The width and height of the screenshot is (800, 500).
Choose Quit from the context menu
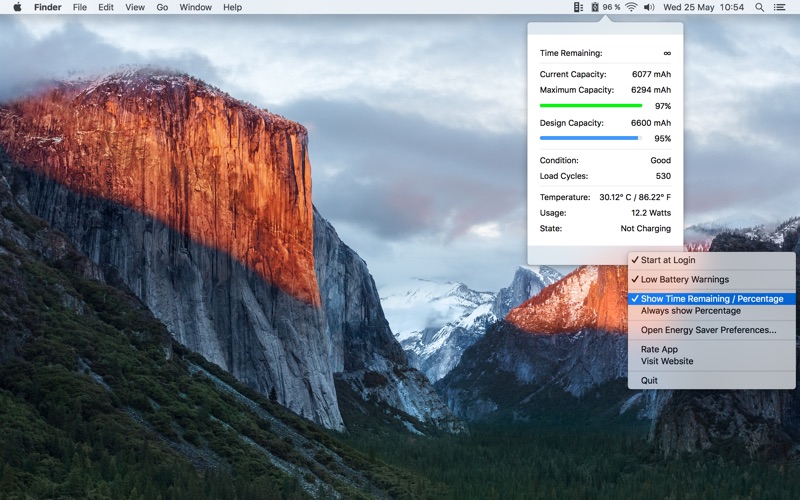[x=650, y=380]
